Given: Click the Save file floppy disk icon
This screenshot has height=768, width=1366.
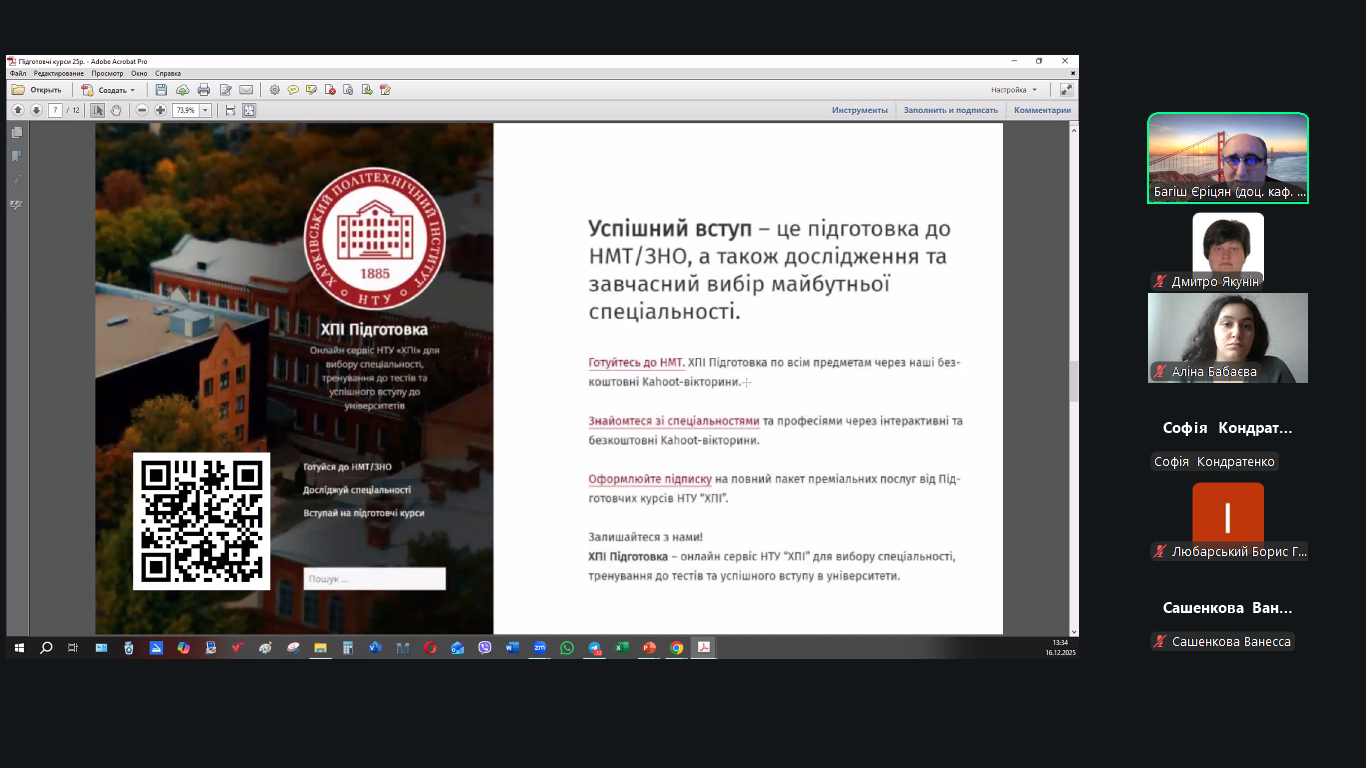Looking at the screenshot, I should coord(161,90).
